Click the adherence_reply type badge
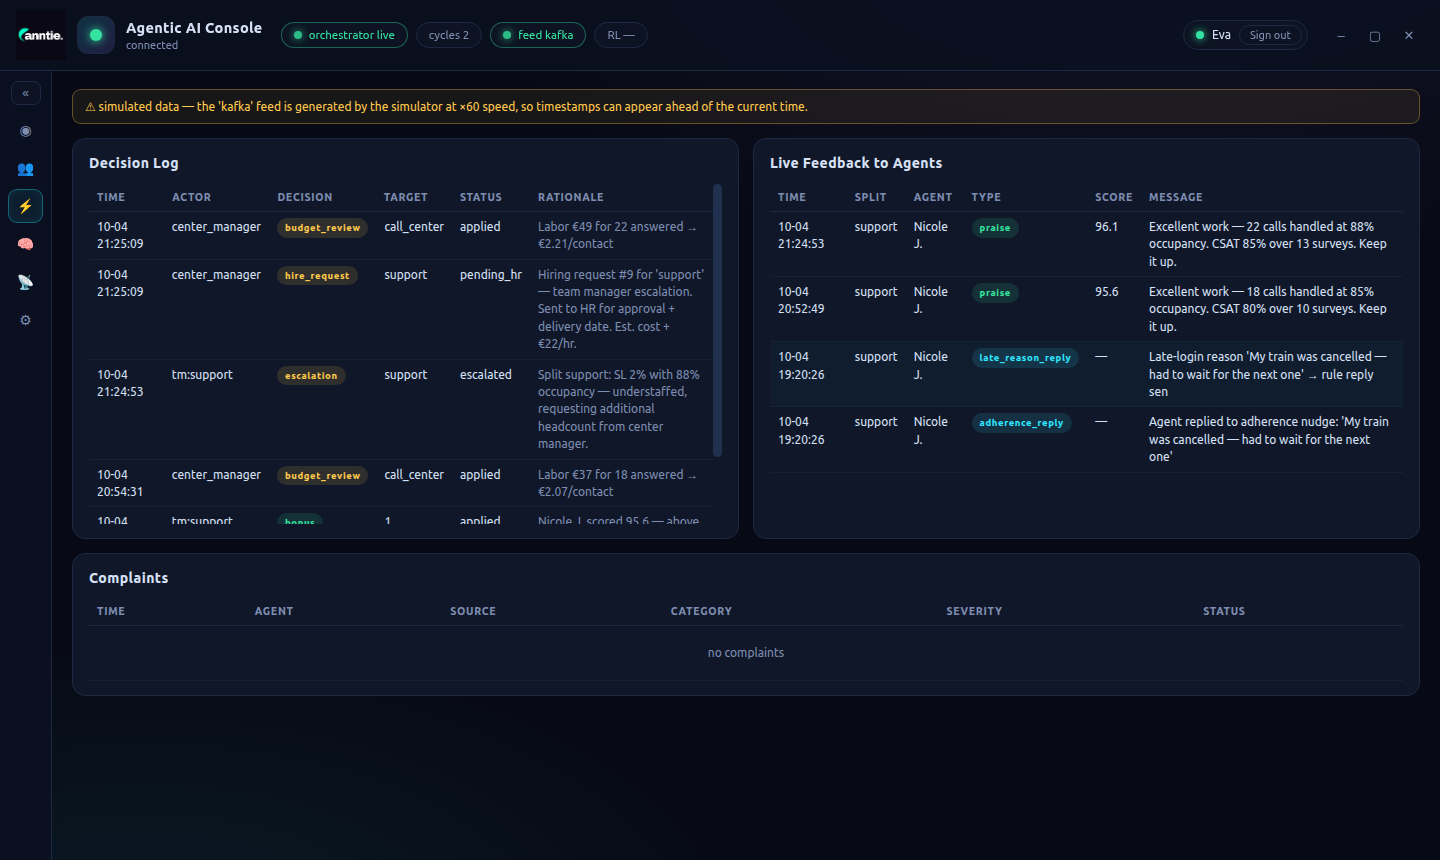Screen dimensions: 1440x860 1021,423
